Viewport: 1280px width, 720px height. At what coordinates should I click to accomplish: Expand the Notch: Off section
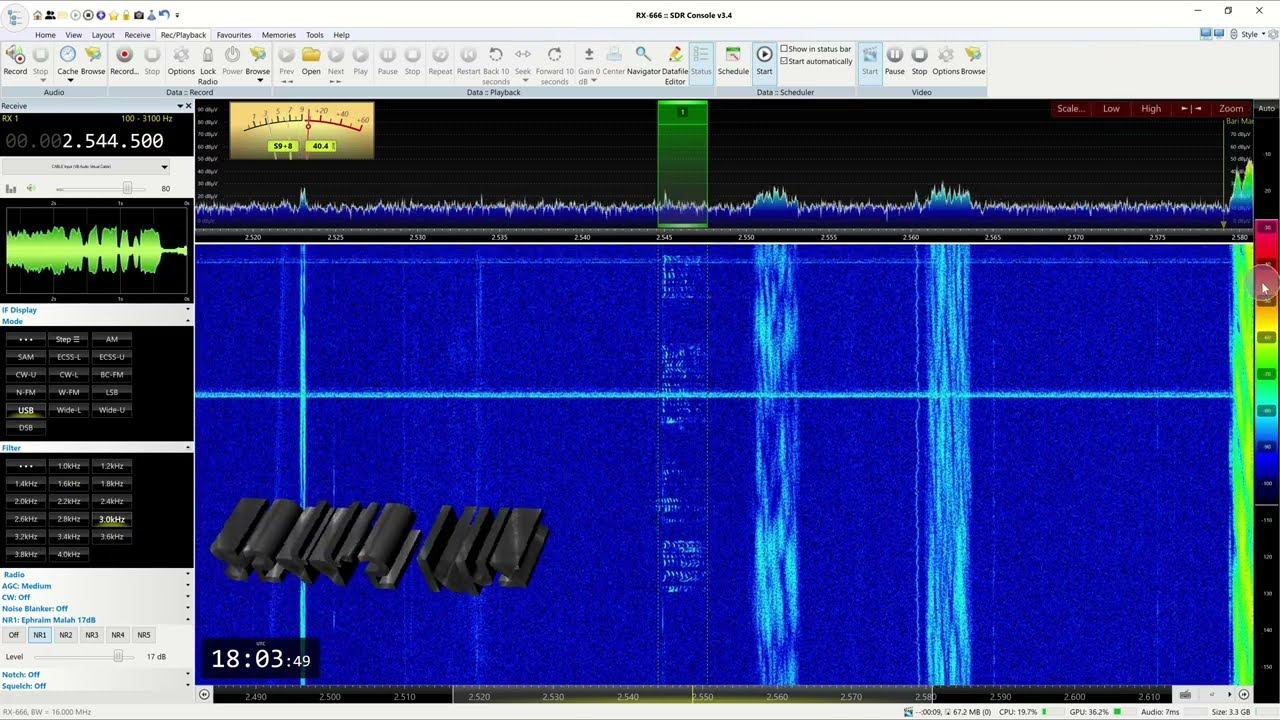[x=187, y=674]
